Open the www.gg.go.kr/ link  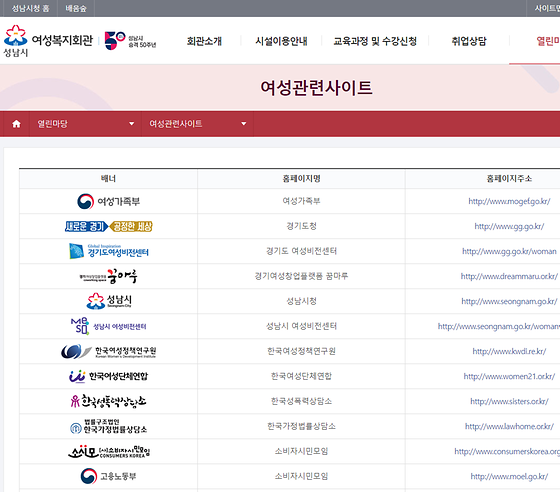click(509, 226)
